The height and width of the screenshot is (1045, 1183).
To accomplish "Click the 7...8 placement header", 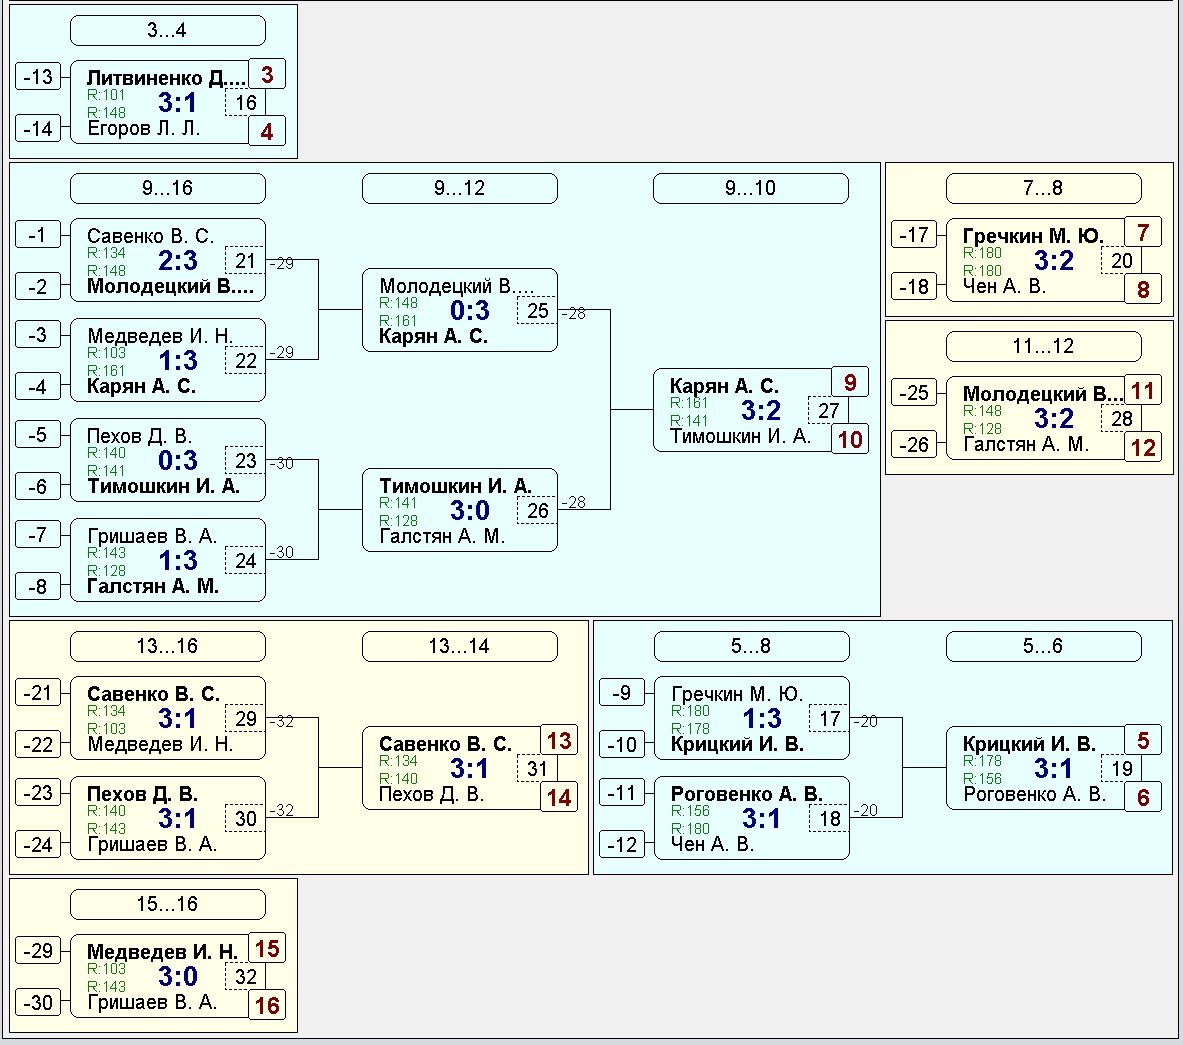I will 1043,188.
